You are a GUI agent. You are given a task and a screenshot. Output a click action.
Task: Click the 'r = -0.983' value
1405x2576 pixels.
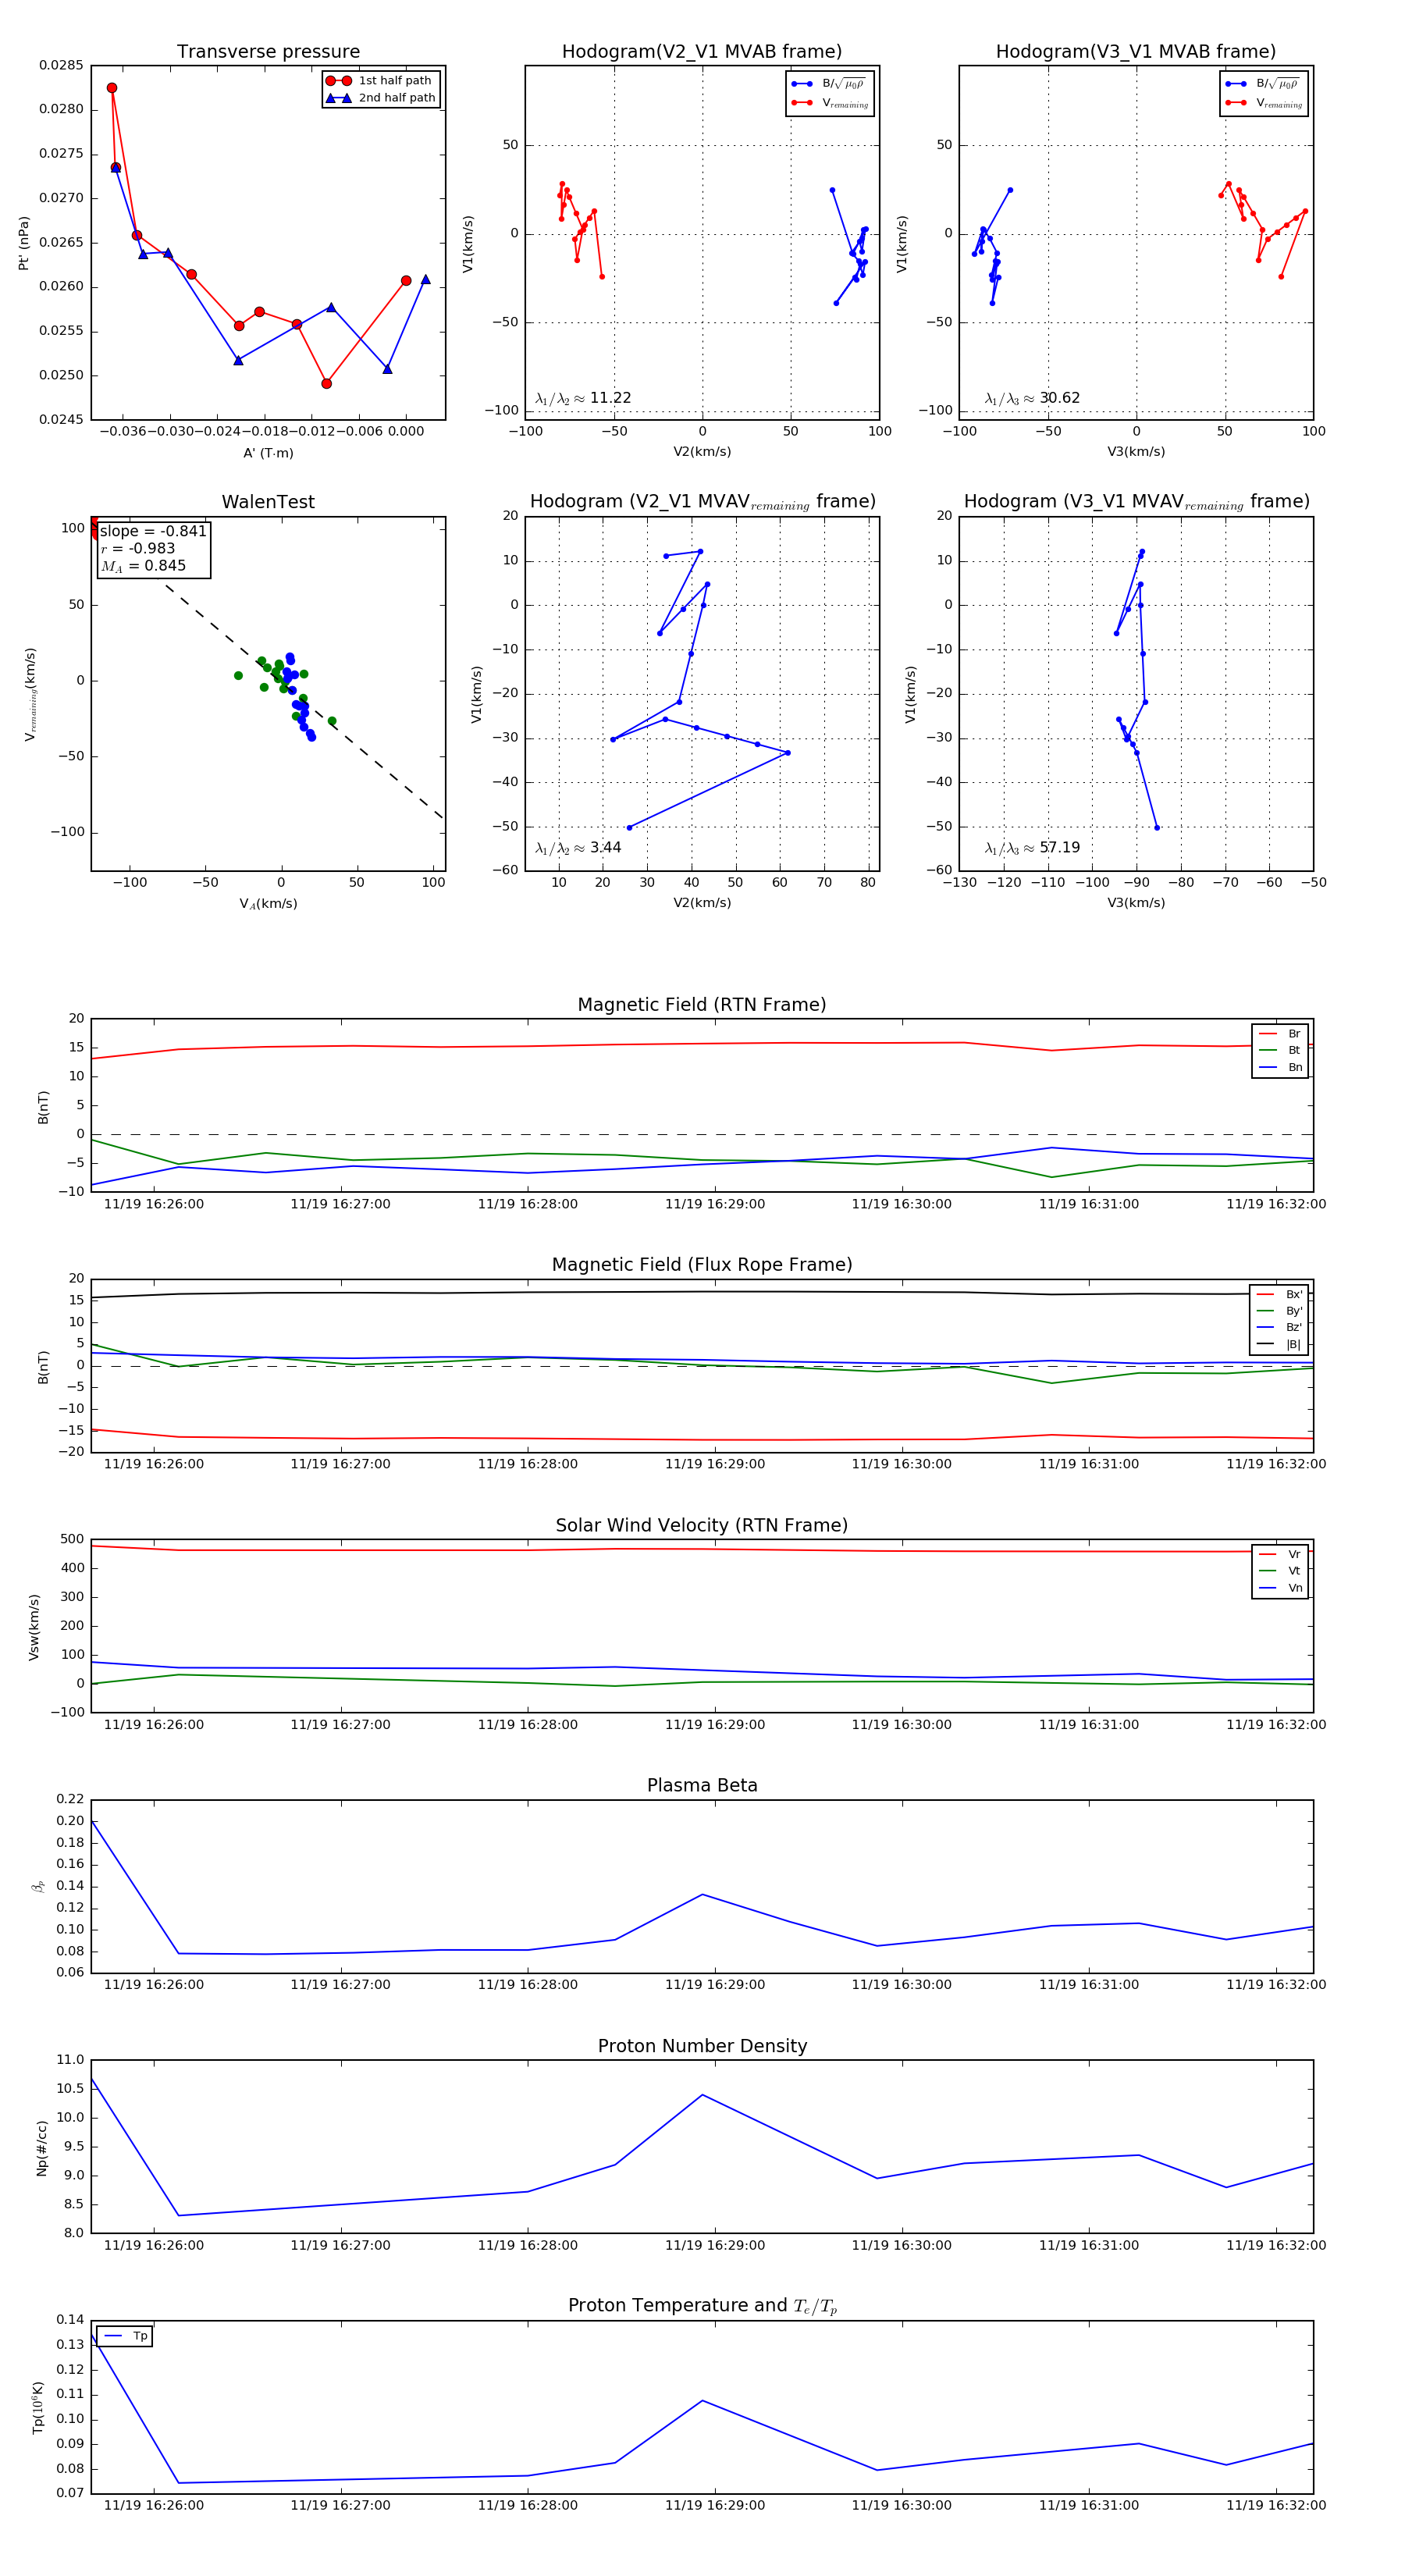(138, 548)
